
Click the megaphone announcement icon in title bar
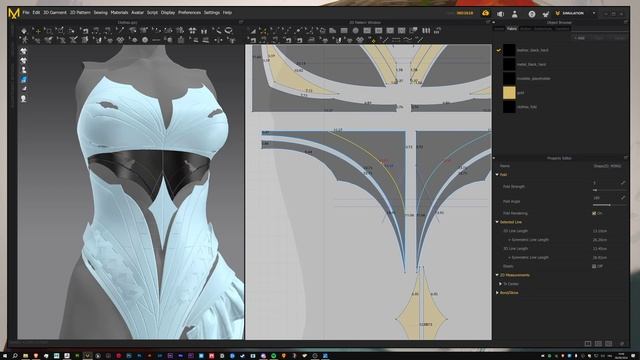[x=500, y=14]
